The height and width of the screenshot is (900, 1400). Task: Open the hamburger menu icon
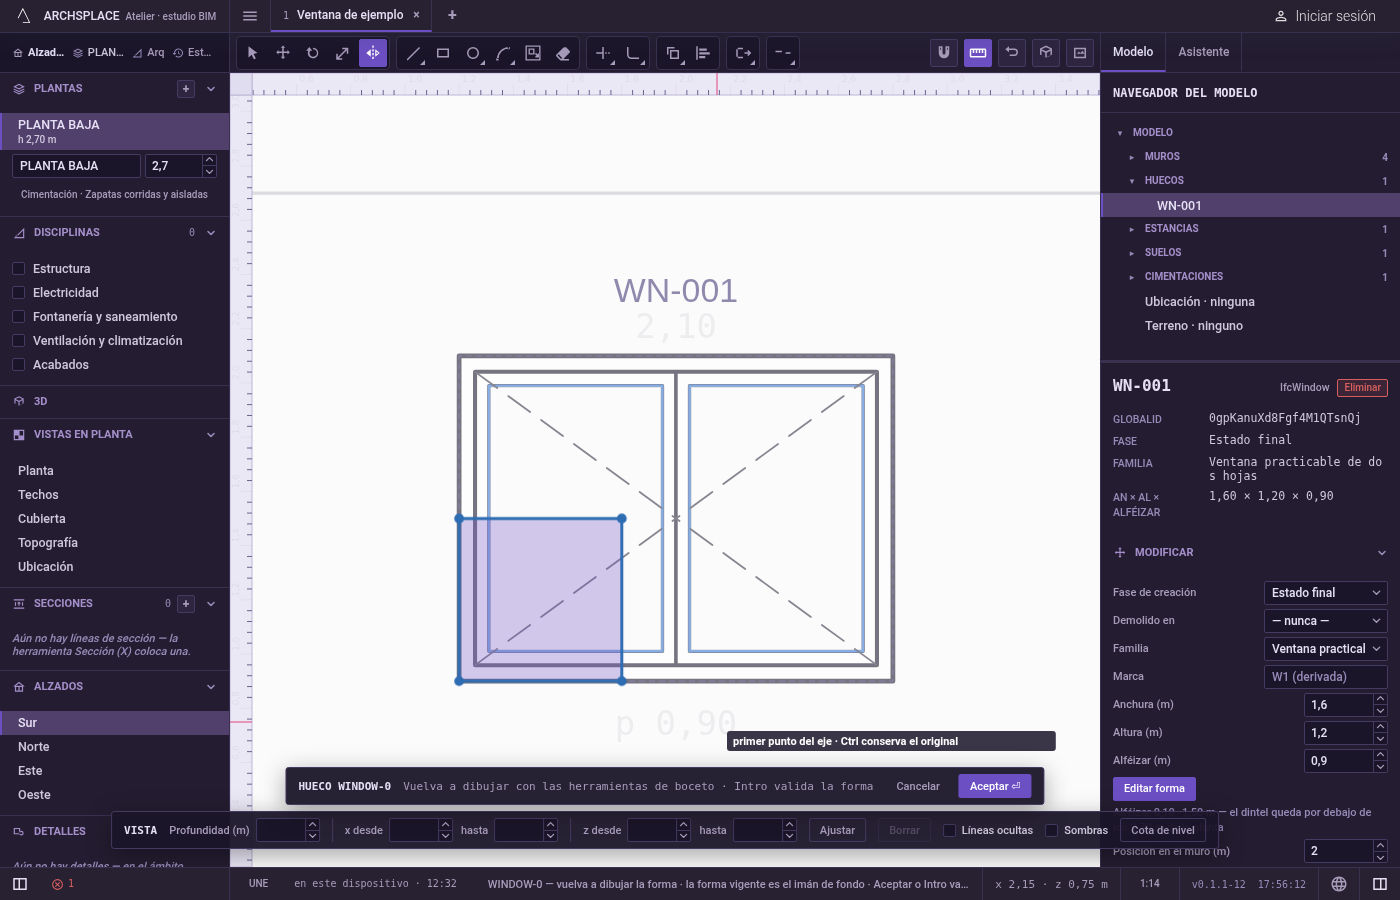coord(250,16)
